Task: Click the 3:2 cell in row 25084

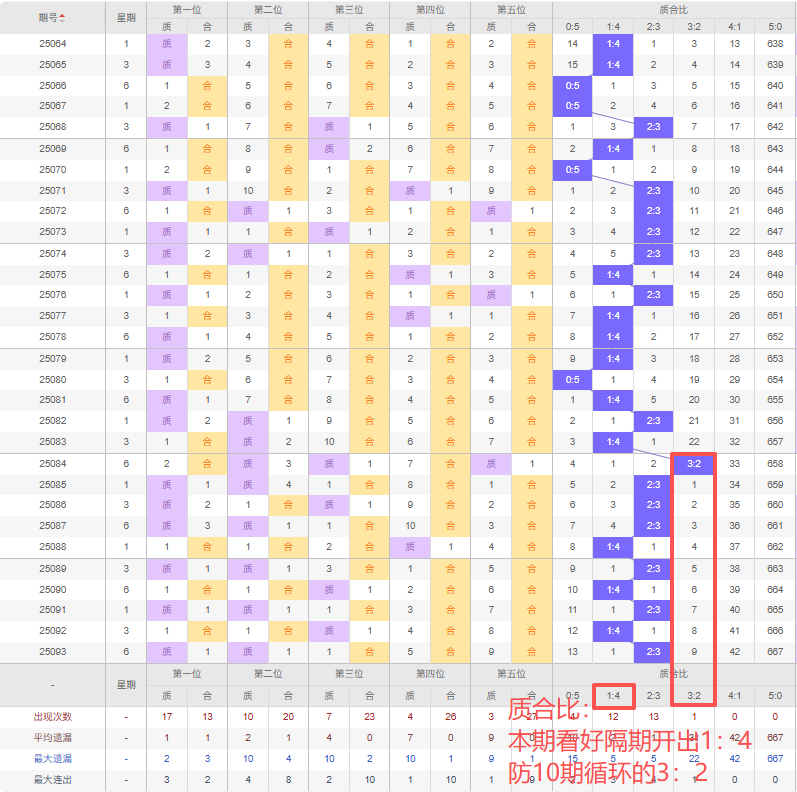Action: pyautogui.click(x=694, y=464)
